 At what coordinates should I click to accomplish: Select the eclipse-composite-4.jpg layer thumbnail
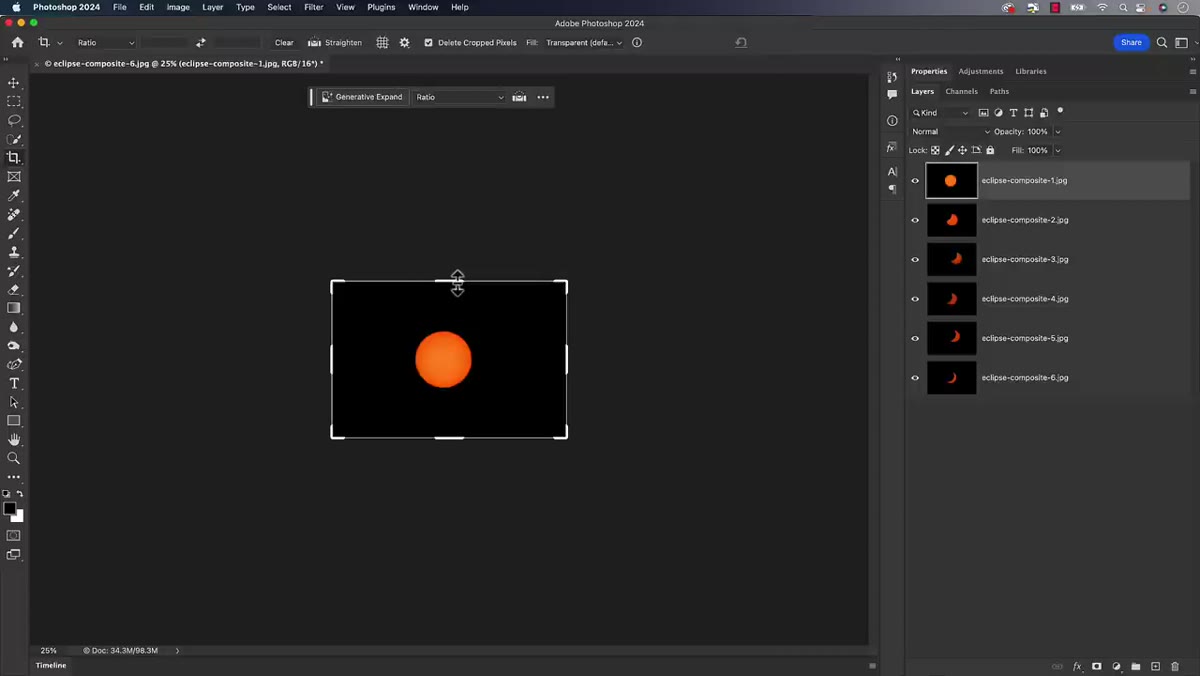pyautogui.click(x=951, y=299)
